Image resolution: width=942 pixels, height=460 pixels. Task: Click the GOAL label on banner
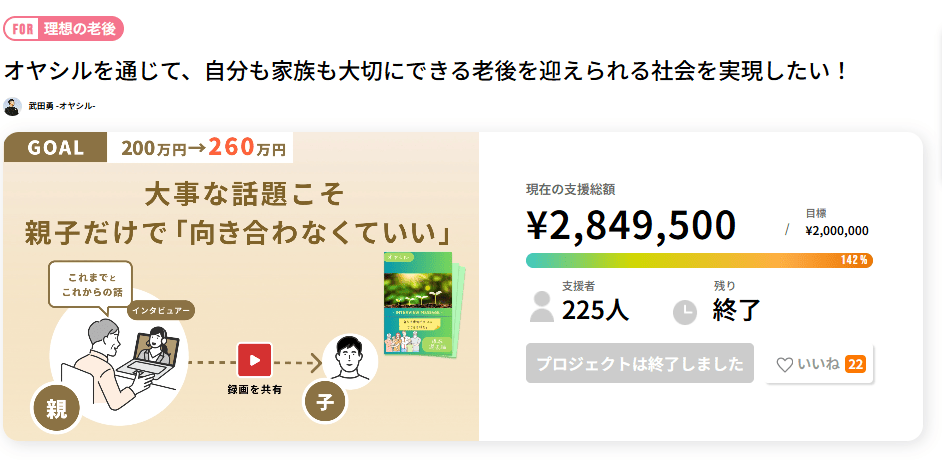tap(56, 148)
